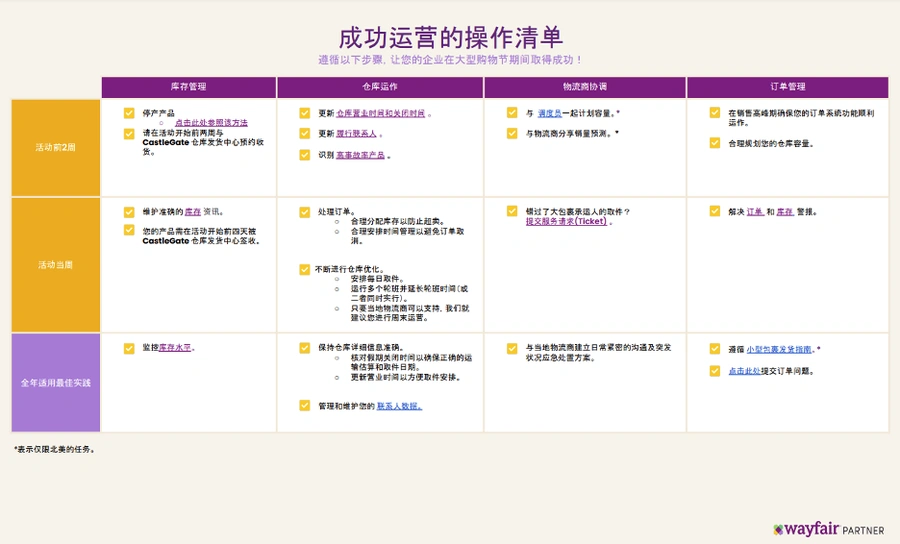Click 点击此处 link for submitting order issues
900x544 pixels.
744,371
